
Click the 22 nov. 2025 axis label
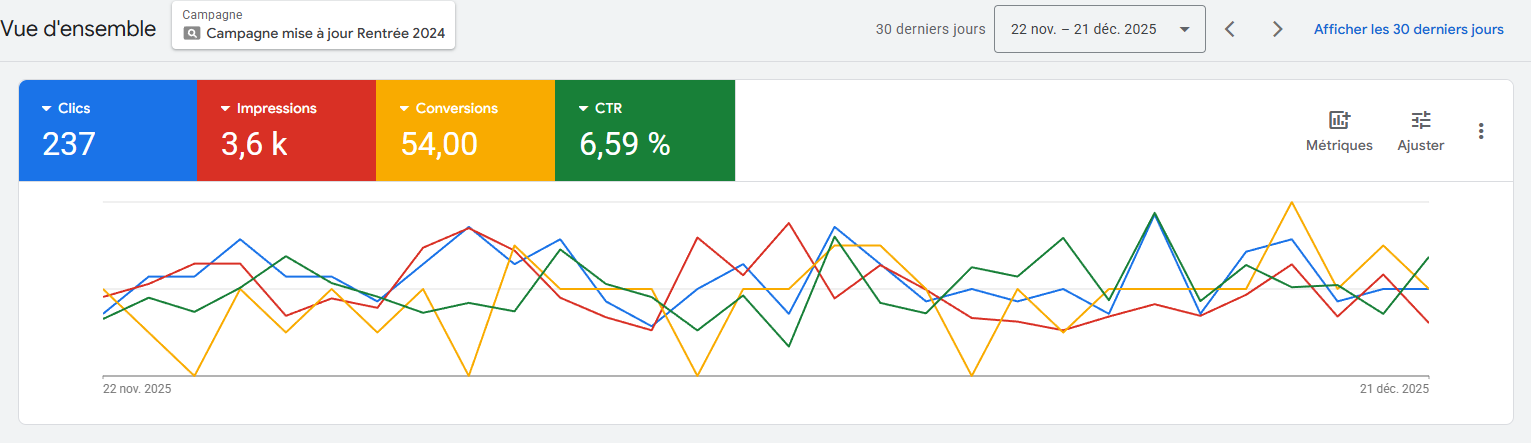(137, 389)
